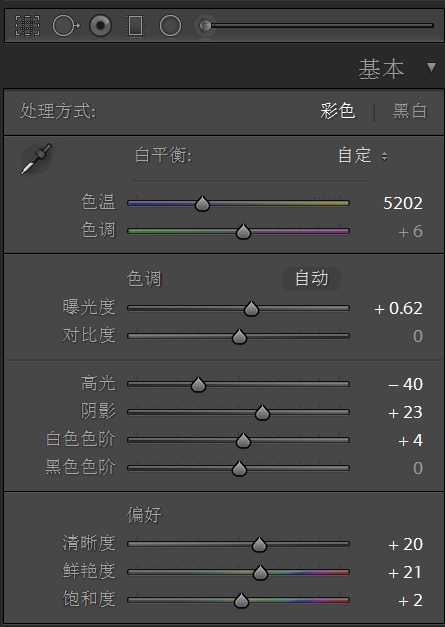Edit the tint value +6
Image resolution: width=445 pixels, height=627 pixels.
coord(411,232)
